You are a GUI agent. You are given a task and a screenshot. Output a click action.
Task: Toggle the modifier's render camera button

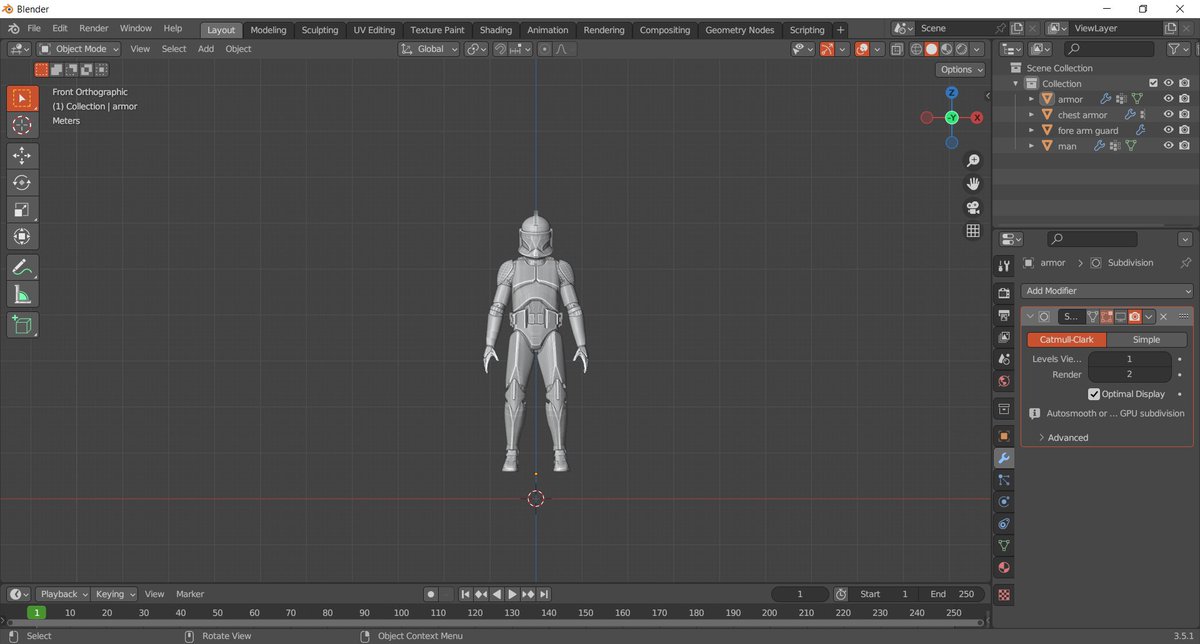1135,316
